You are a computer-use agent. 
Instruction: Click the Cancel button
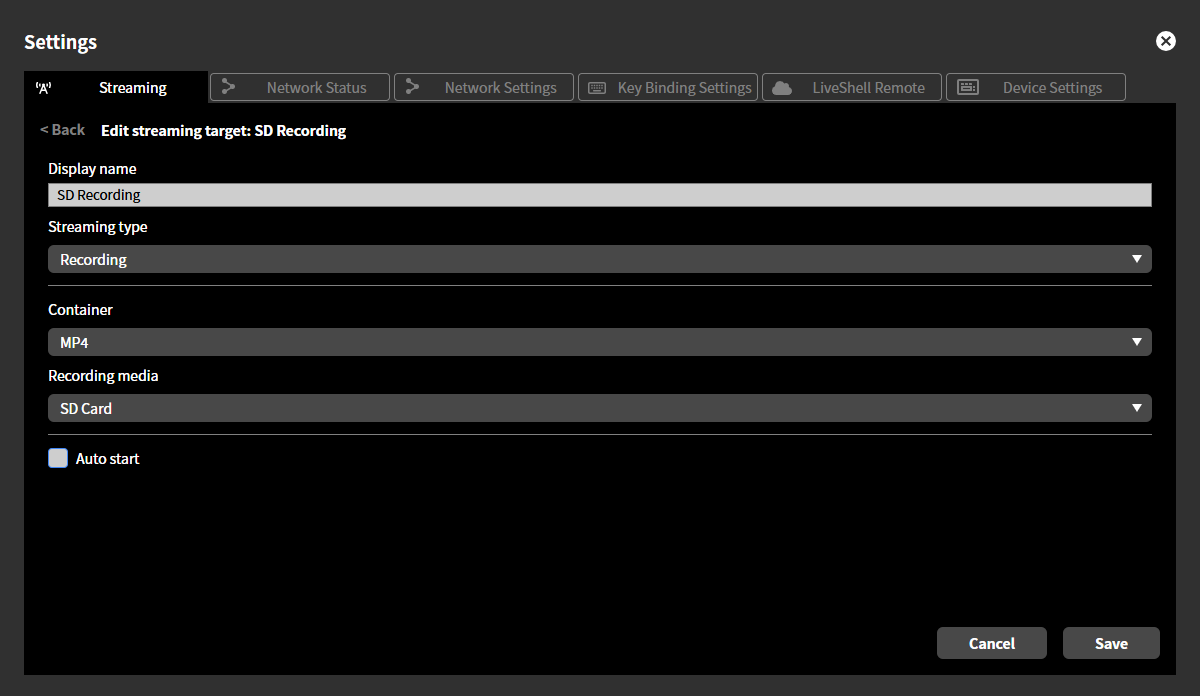(992, 643)
